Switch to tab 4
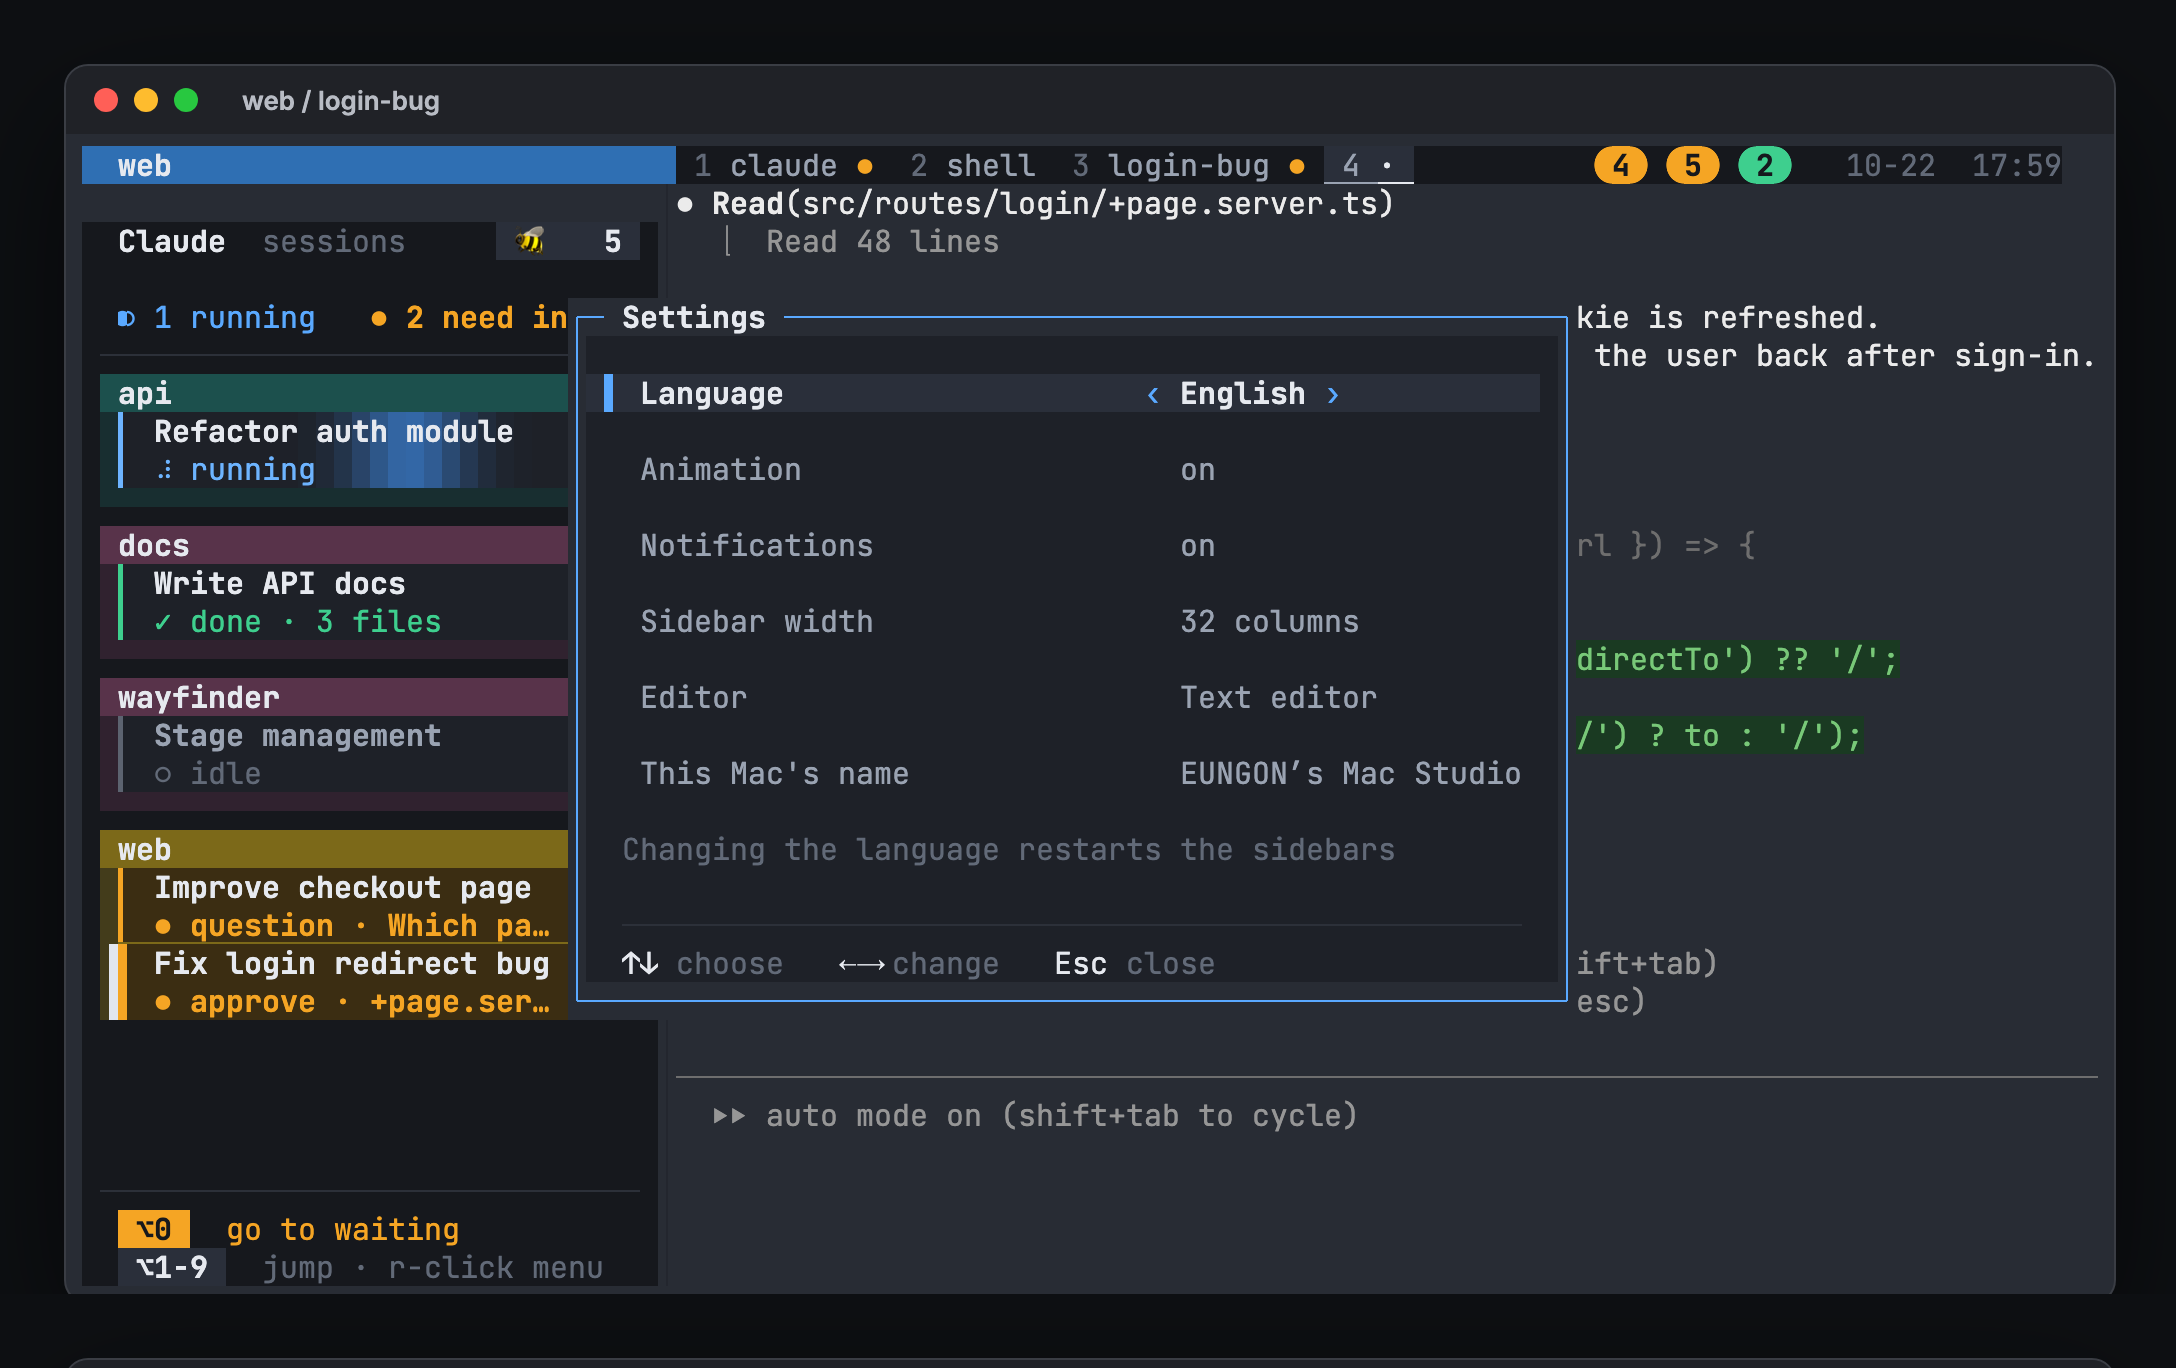This screenshot has height=1368, width=2176. pyautogui.click(x=1368, y=165)
